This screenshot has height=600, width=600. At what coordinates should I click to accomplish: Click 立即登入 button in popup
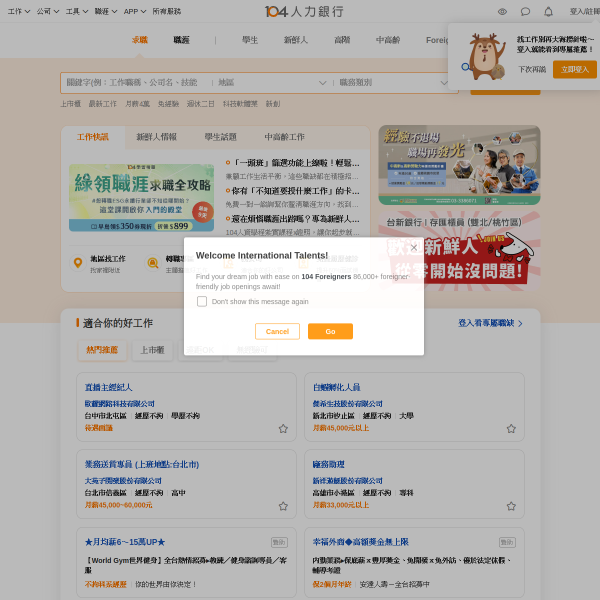pyautogui.click(x=575, y=69)
